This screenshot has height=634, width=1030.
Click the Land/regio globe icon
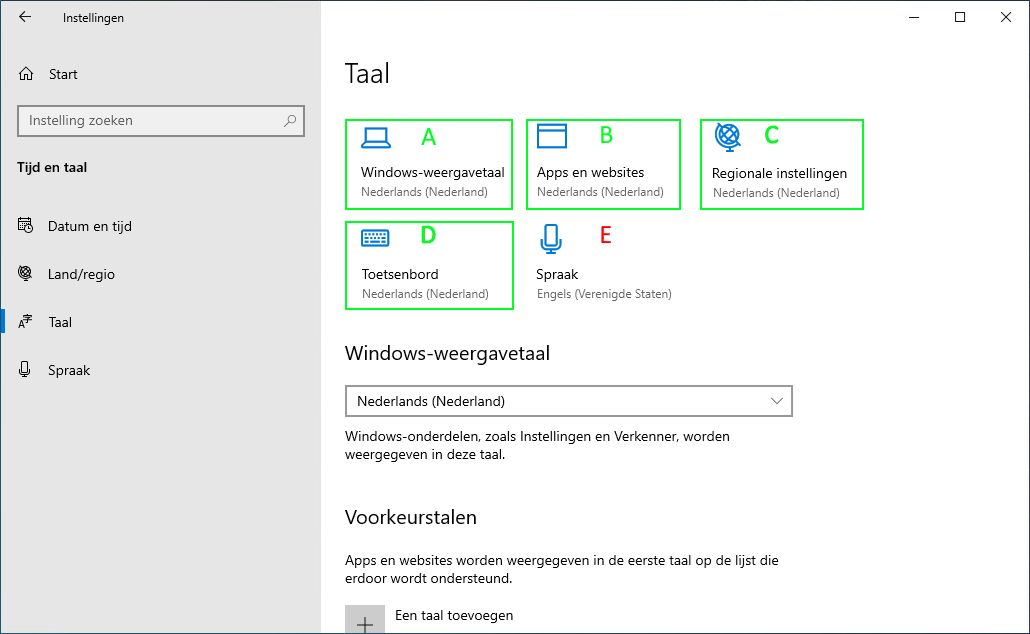click(25, 273)
